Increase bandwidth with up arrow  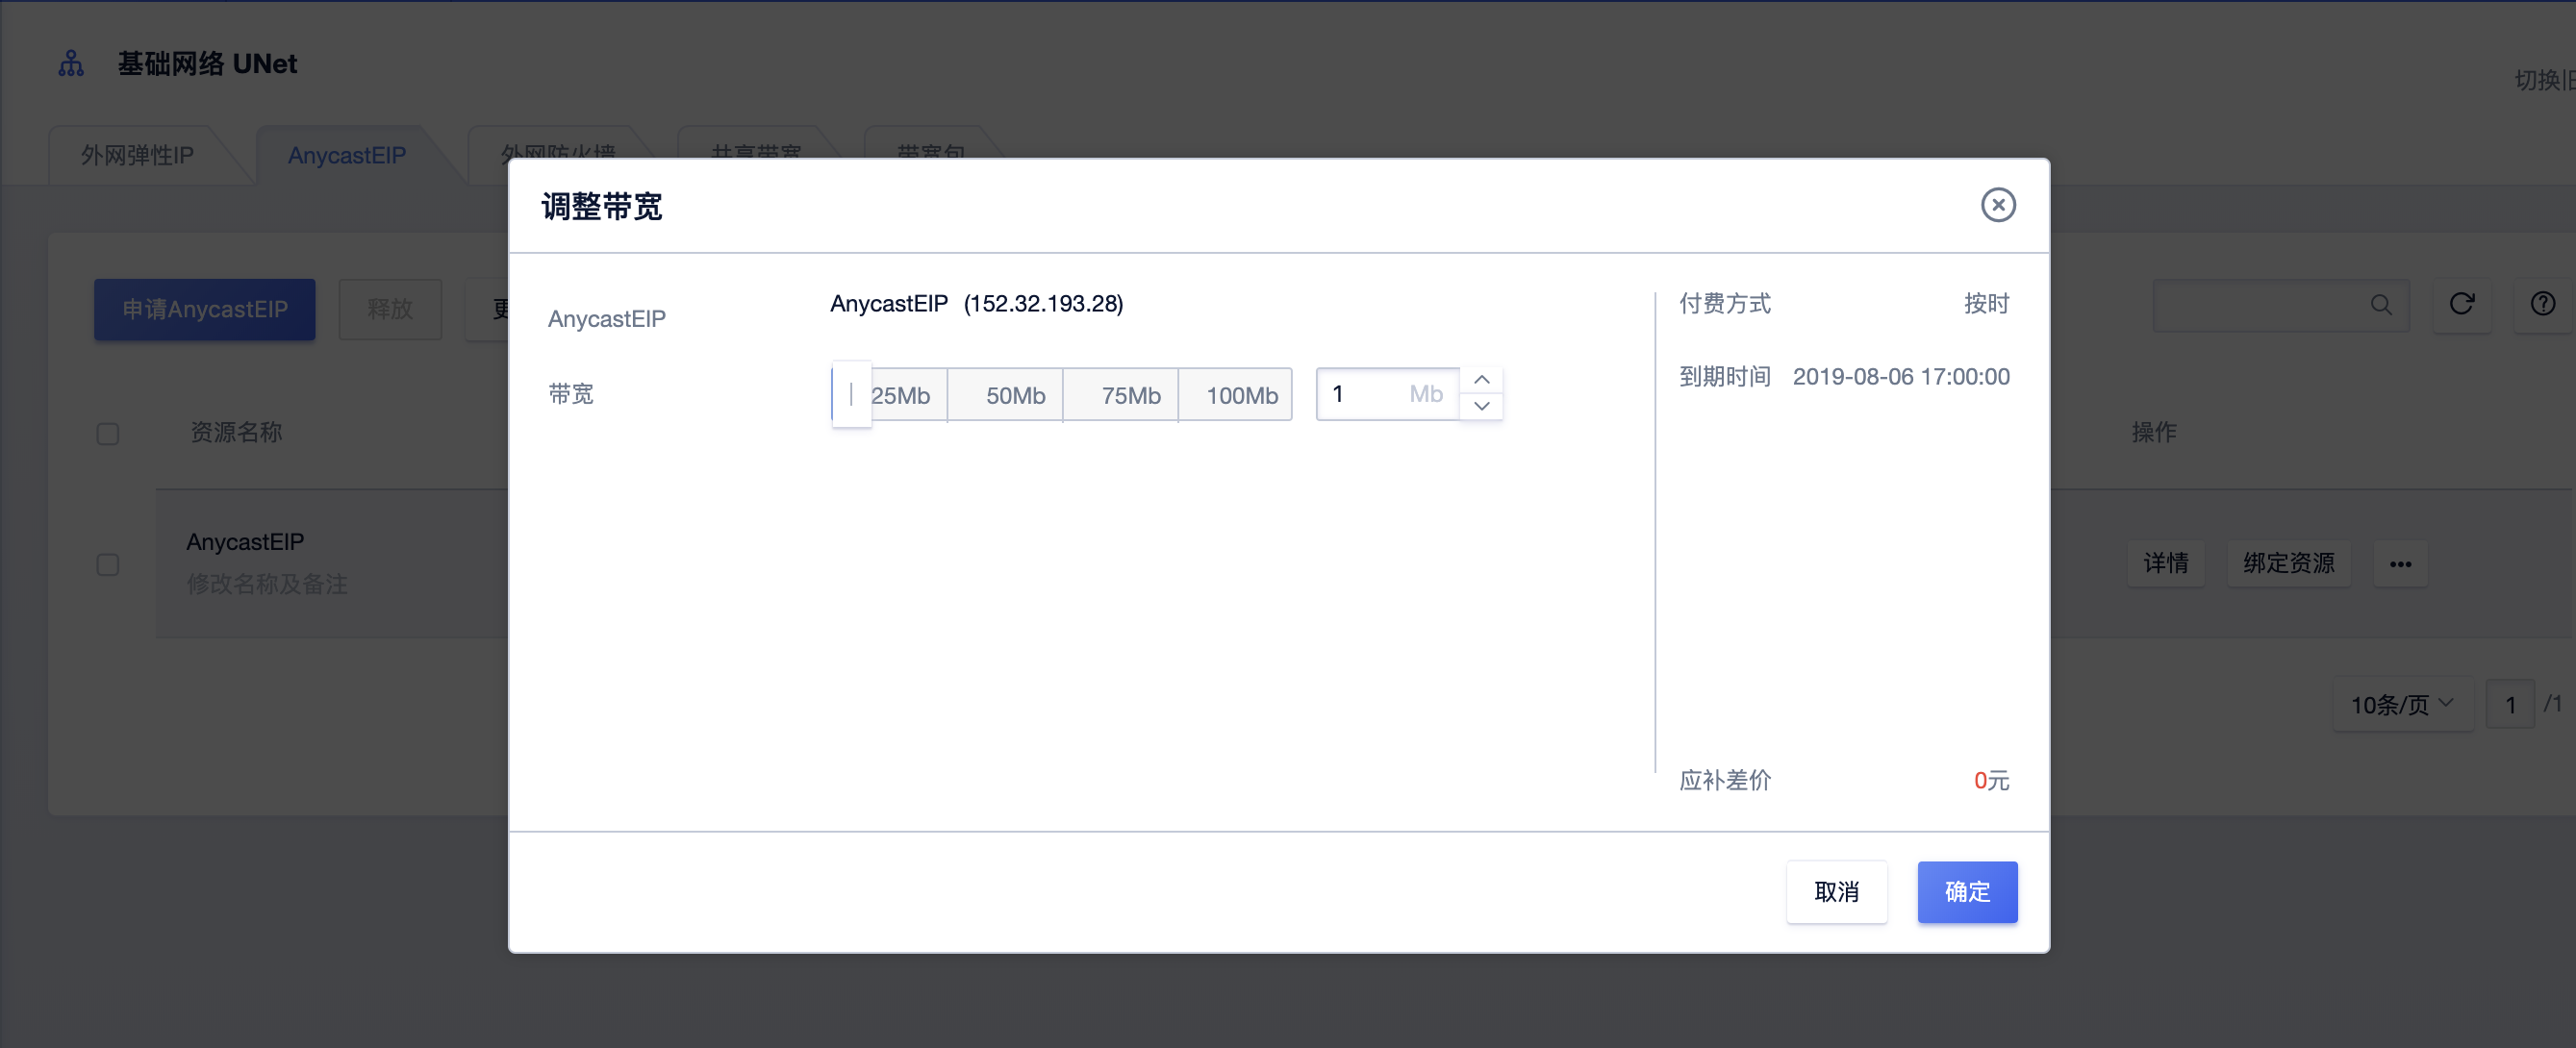click(x=1481, y=380)
